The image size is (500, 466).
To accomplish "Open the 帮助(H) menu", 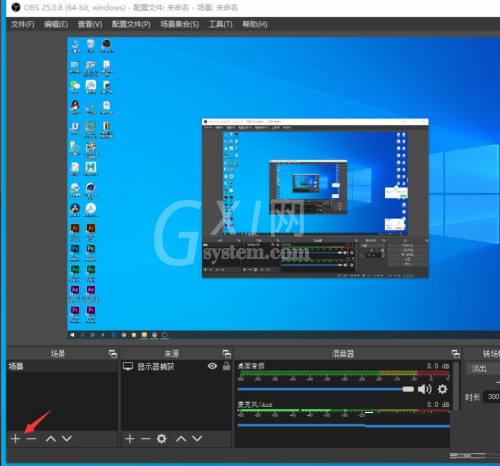I will (255, 24).
